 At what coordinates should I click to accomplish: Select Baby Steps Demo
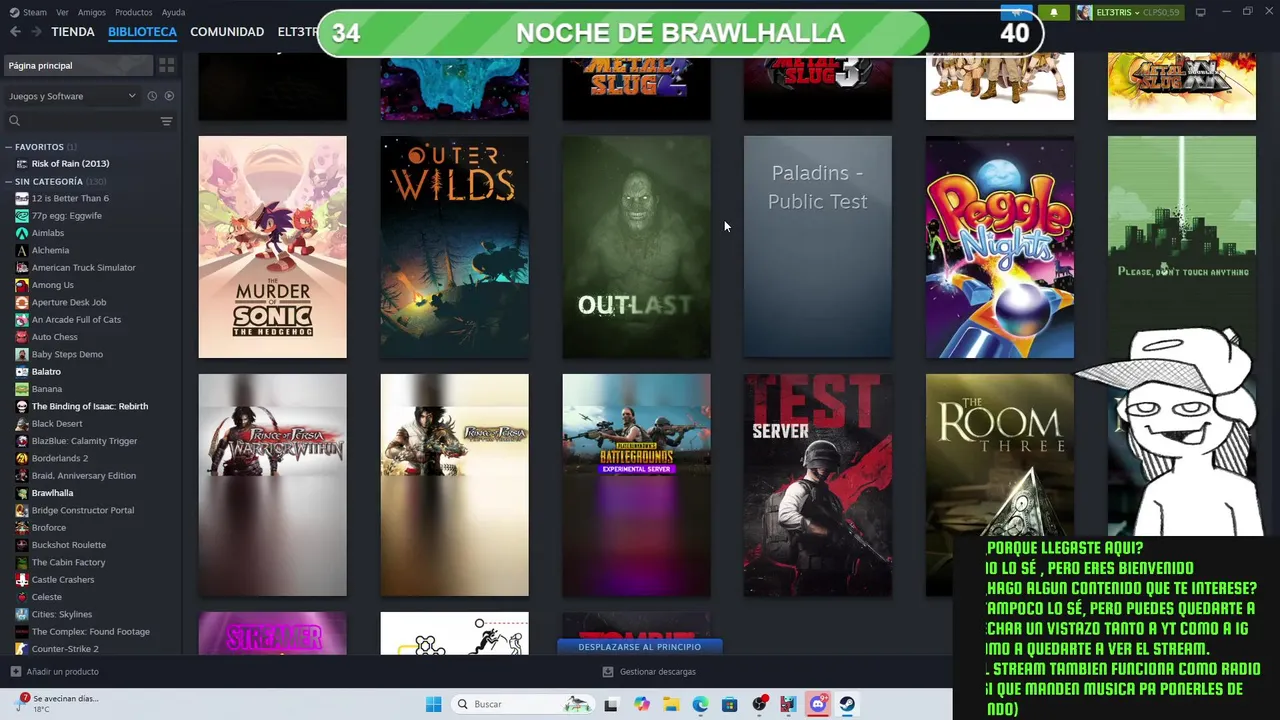67,354
